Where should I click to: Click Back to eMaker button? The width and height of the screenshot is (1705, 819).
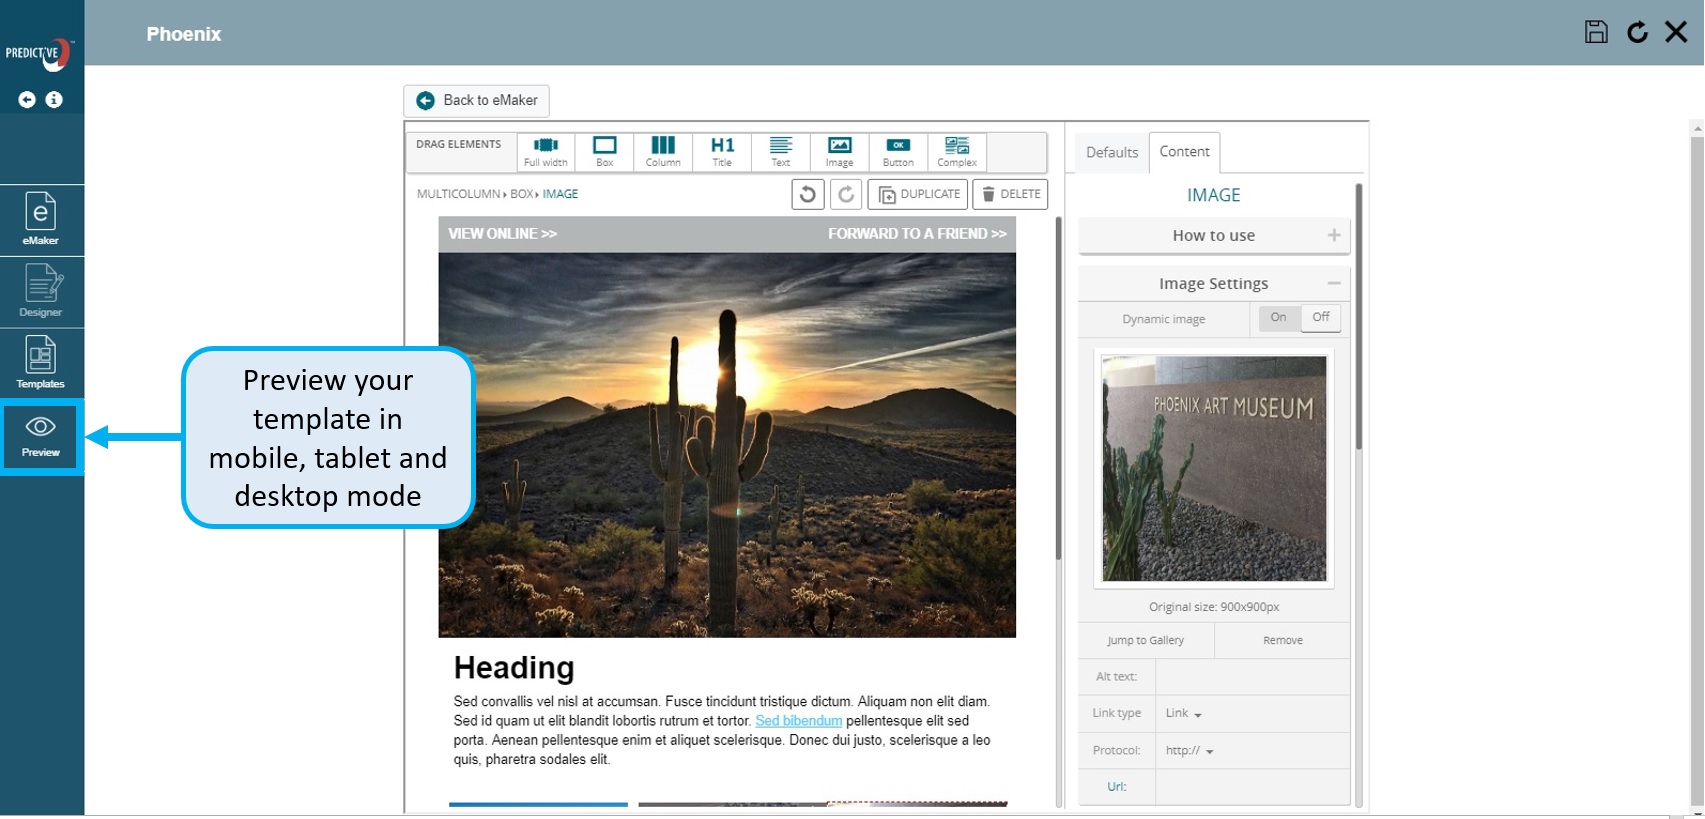point(477,100)
